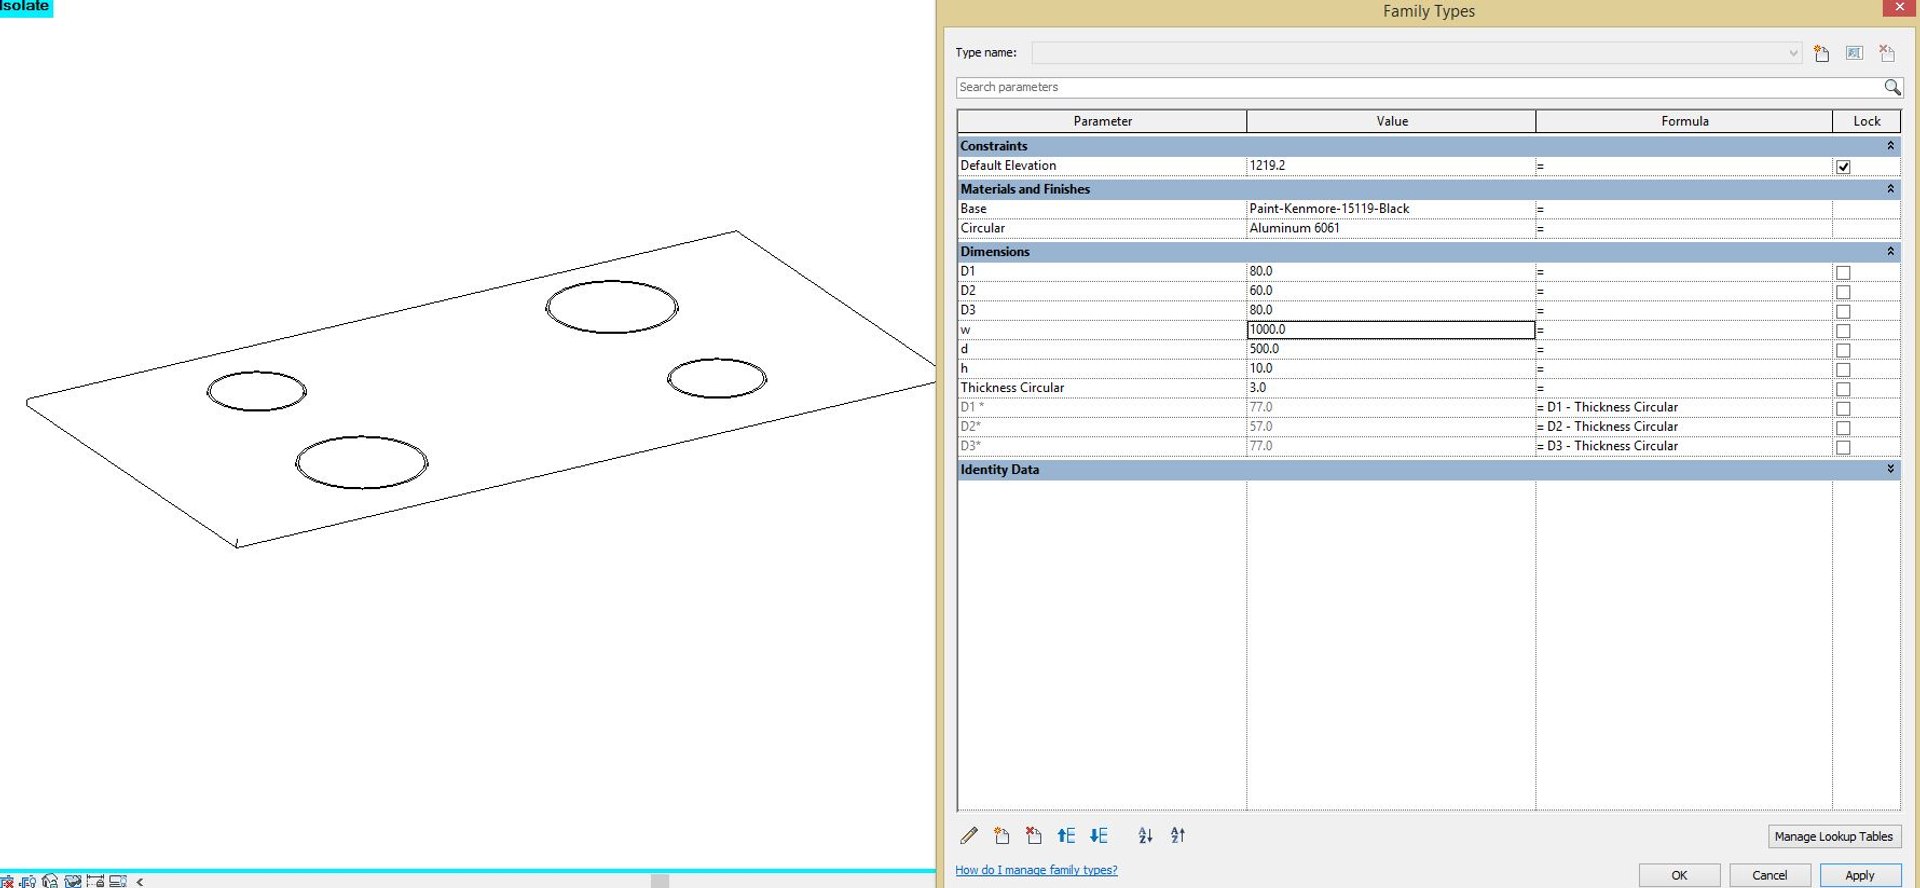Click the h value 10.0
The height and width of the screenshot is (888, 1920).
pos(1261,369)
